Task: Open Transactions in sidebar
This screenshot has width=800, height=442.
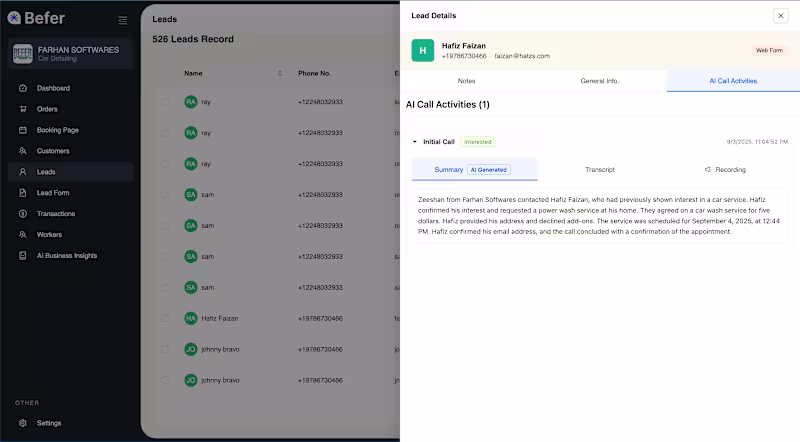Action: point(71,214)
